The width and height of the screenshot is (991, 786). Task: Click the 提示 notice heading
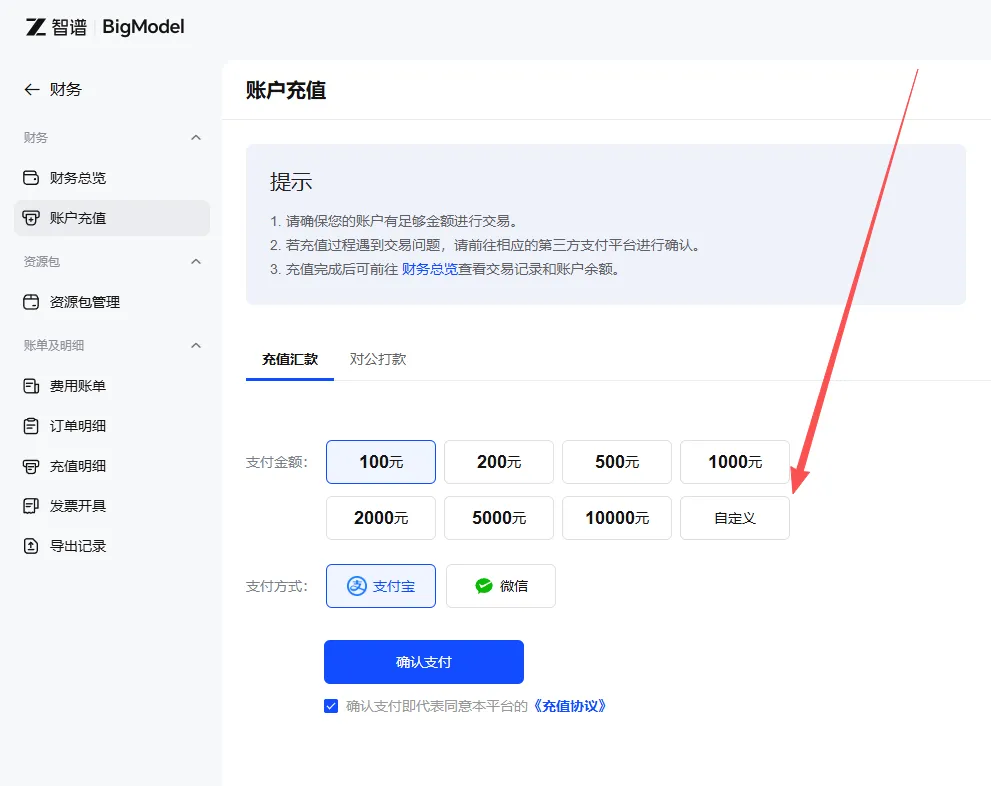(x=291, y=182)
